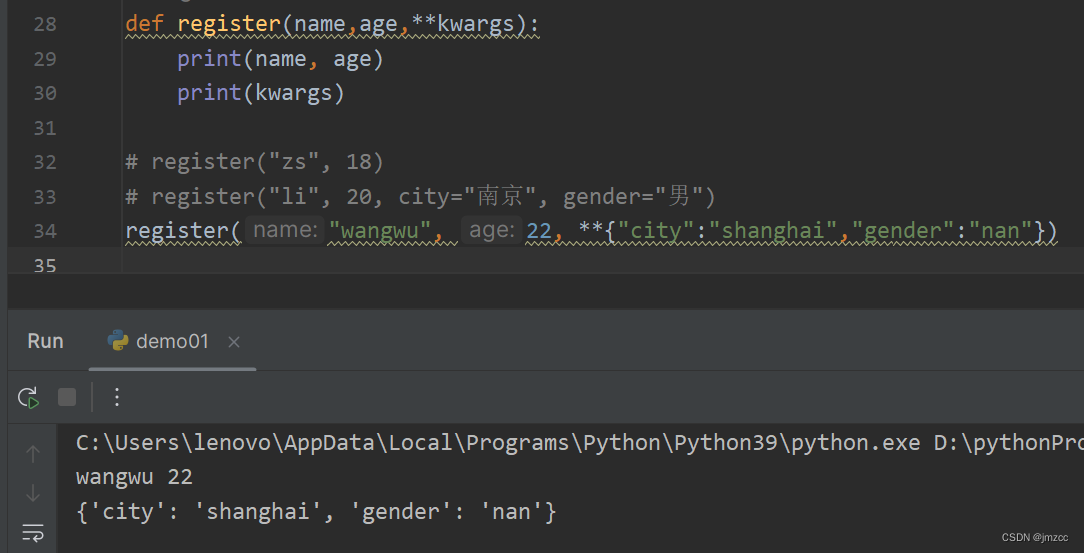Image resolution: width=1084 pixels, height=553 pixels.
Task: Click the register function name in the def
Action: (x=229, y=24)
